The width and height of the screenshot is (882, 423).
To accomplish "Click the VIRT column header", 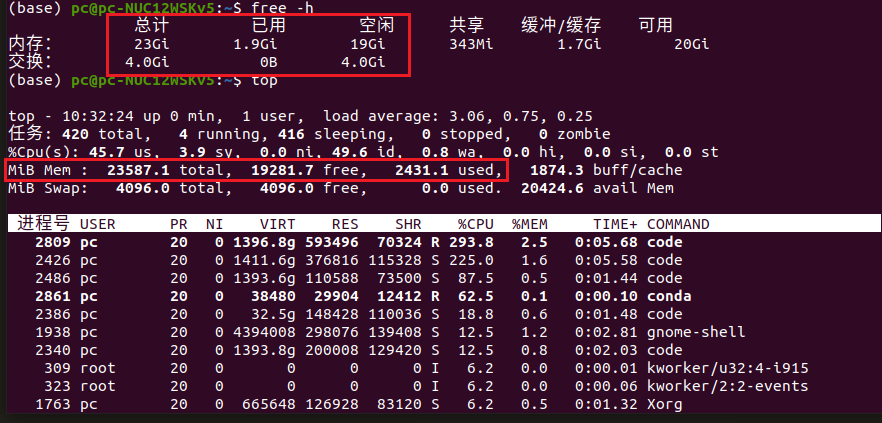I will 278,224.
